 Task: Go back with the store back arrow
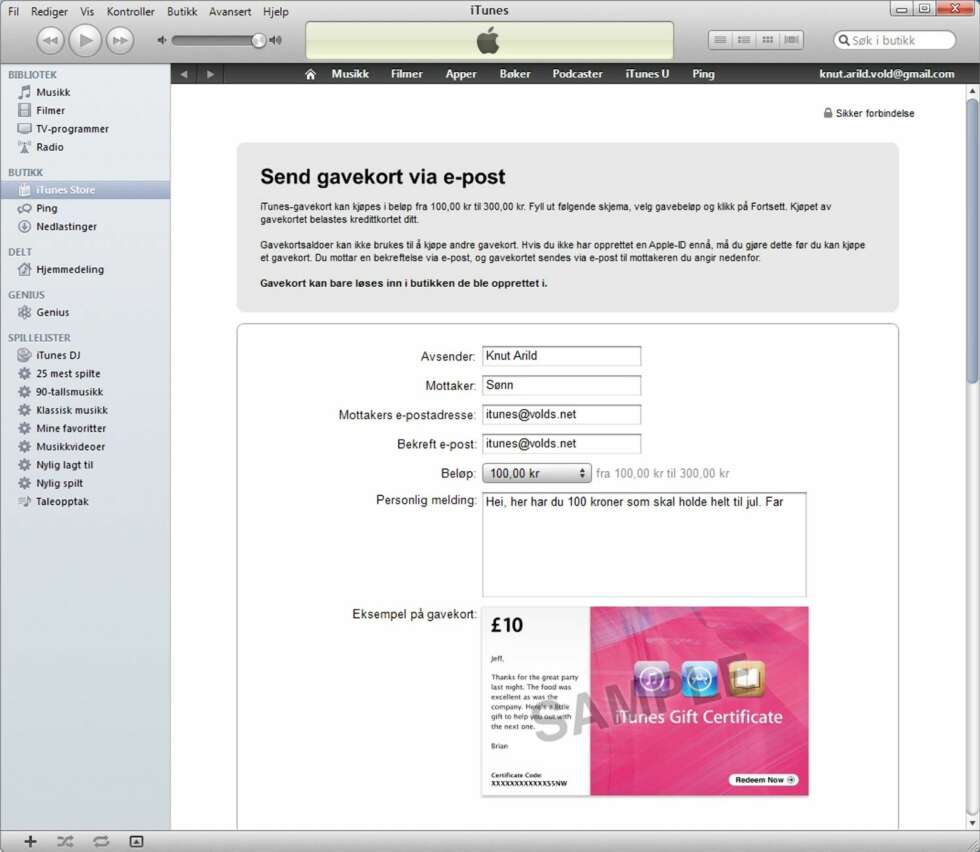184,74
